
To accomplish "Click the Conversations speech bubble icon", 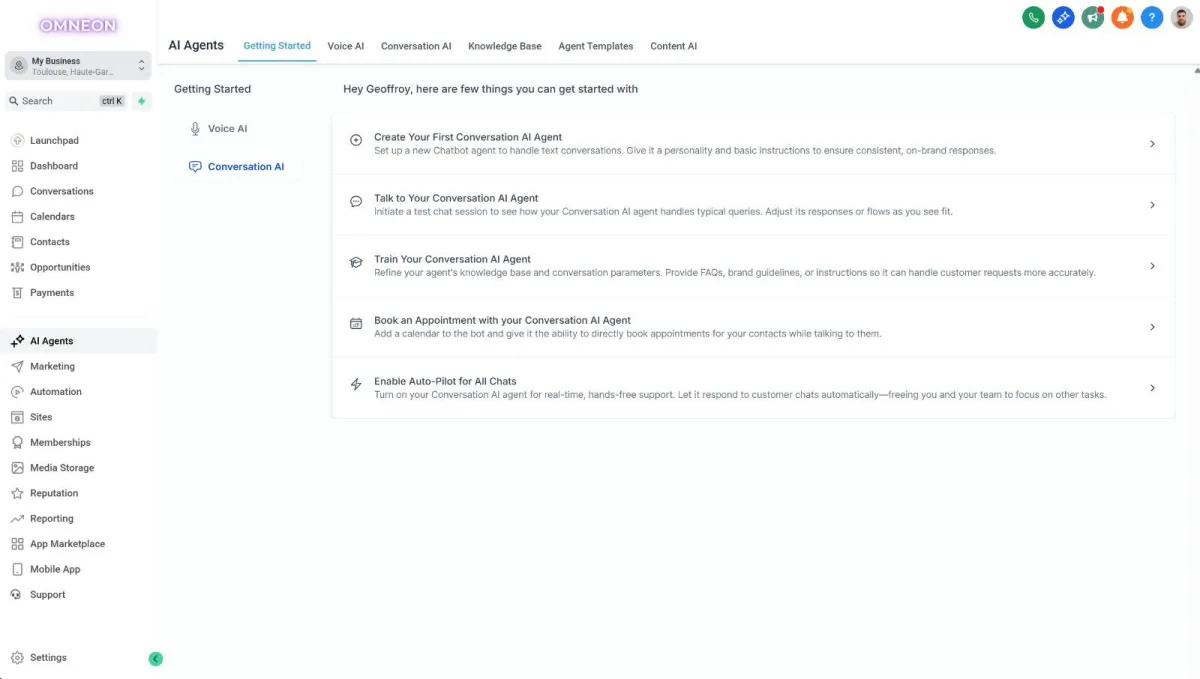I will pos(17,191).
